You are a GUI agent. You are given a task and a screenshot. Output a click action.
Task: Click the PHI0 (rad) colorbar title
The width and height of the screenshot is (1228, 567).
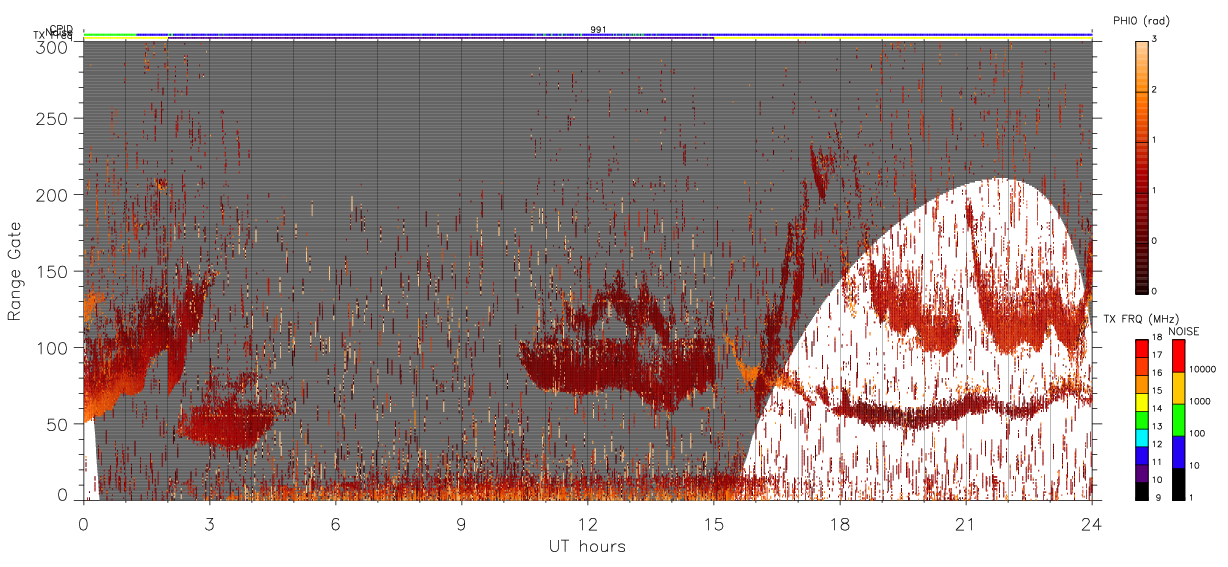pyautogui.click(x=1141, y=21)
